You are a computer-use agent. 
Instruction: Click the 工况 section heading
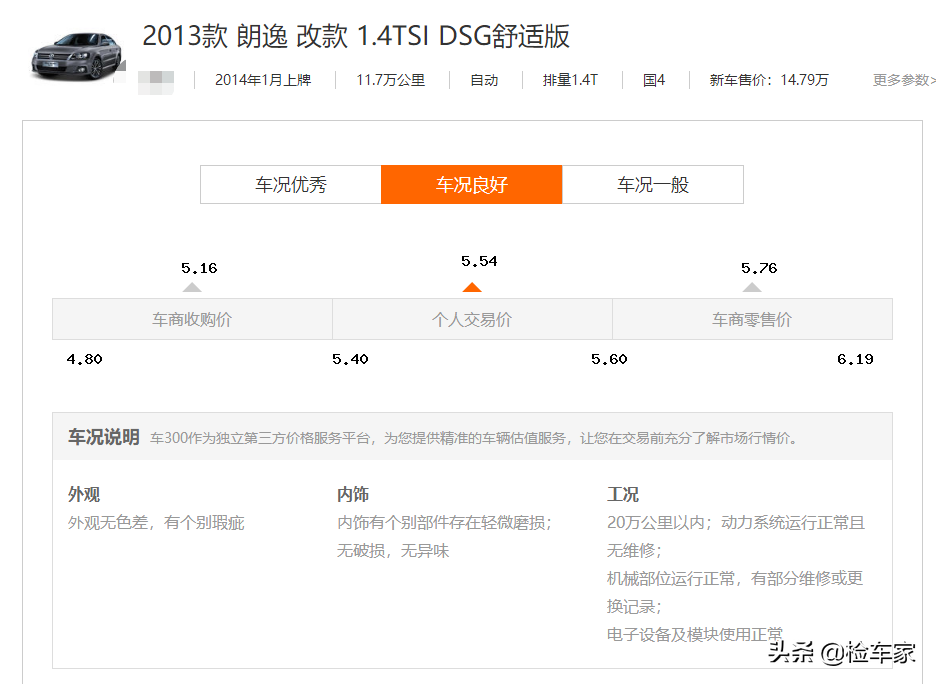pyautogui.click(x=623, y=494)
